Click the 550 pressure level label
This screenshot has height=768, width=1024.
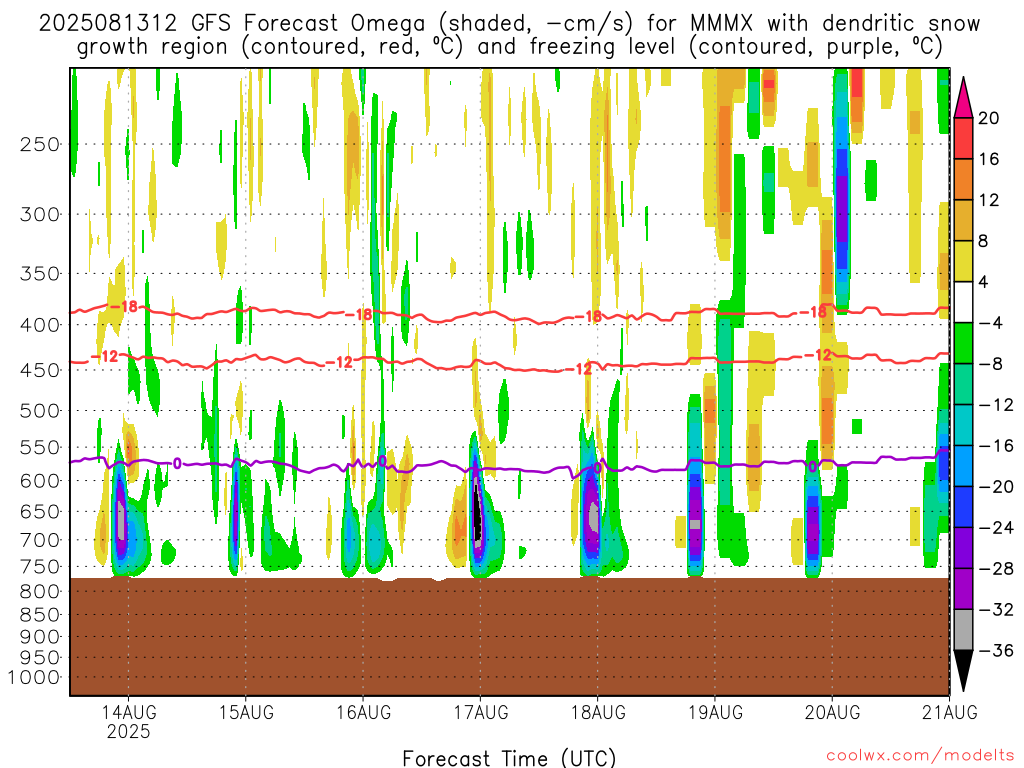click(x=40, y=447)
